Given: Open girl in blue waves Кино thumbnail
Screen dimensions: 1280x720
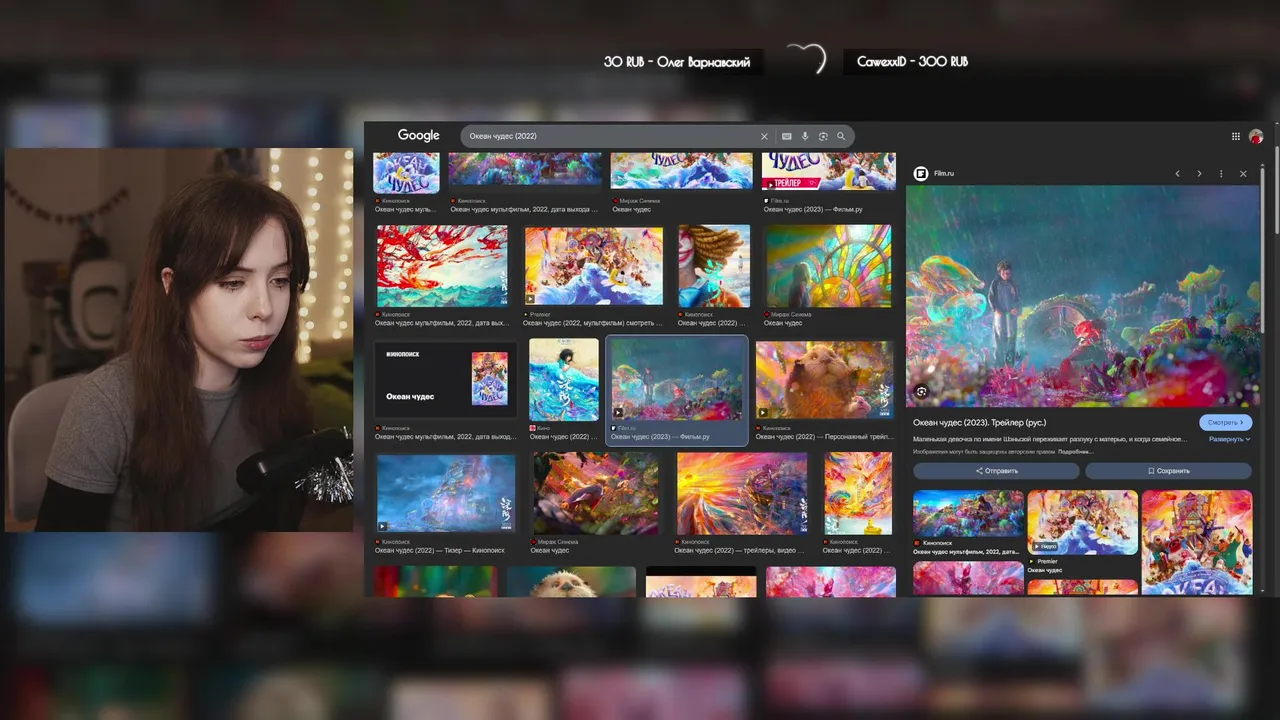Looking at the screenshot, I should [x=564, y=379].
